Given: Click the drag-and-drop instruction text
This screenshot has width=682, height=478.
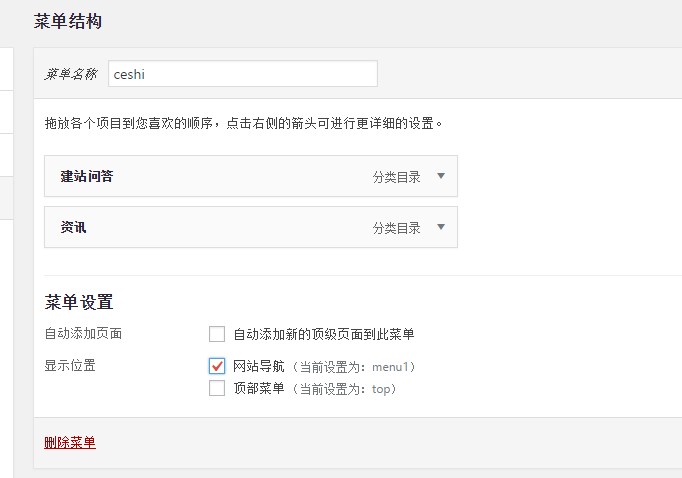Looking at the screenshot, I should pos(243,124).
